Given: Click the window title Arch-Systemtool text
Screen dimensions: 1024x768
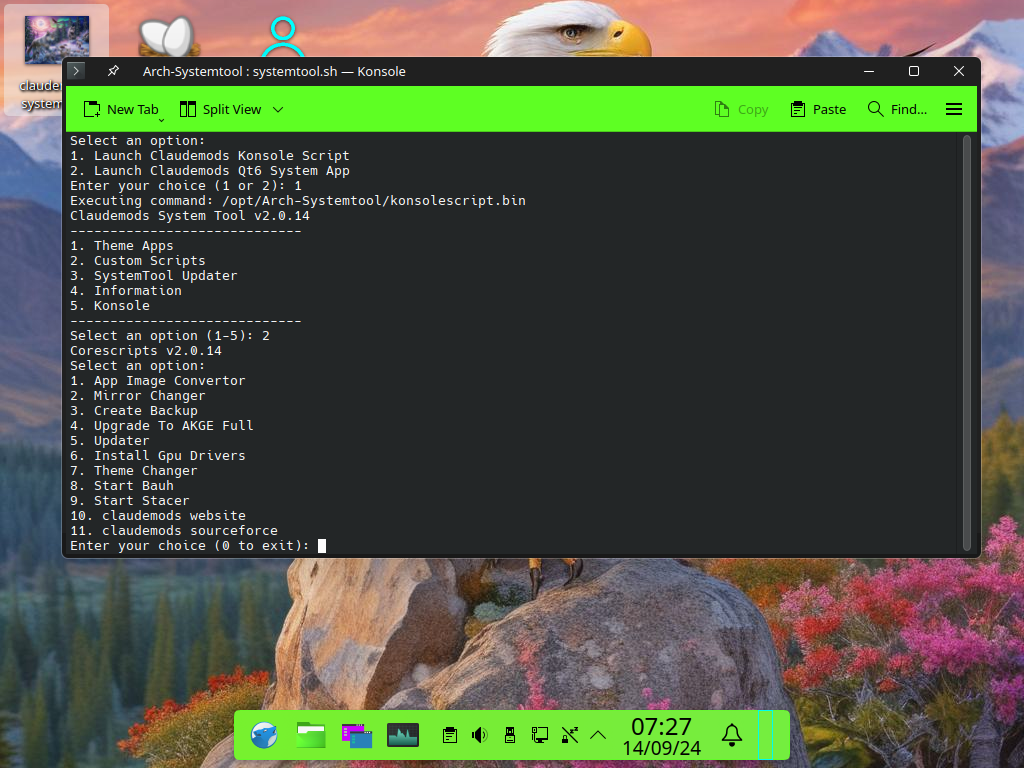Looking at the screenshot, I should pos(274,71).
